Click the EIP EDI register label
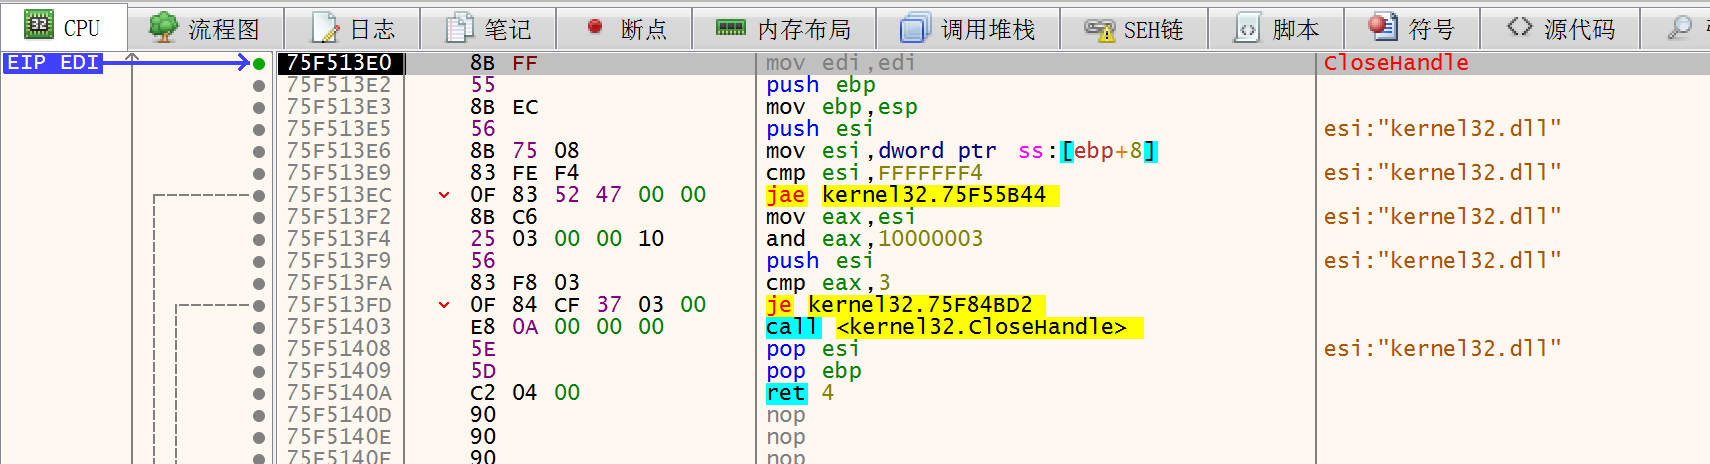Screen dimensions: 1710x464 [x=53, y=63]
